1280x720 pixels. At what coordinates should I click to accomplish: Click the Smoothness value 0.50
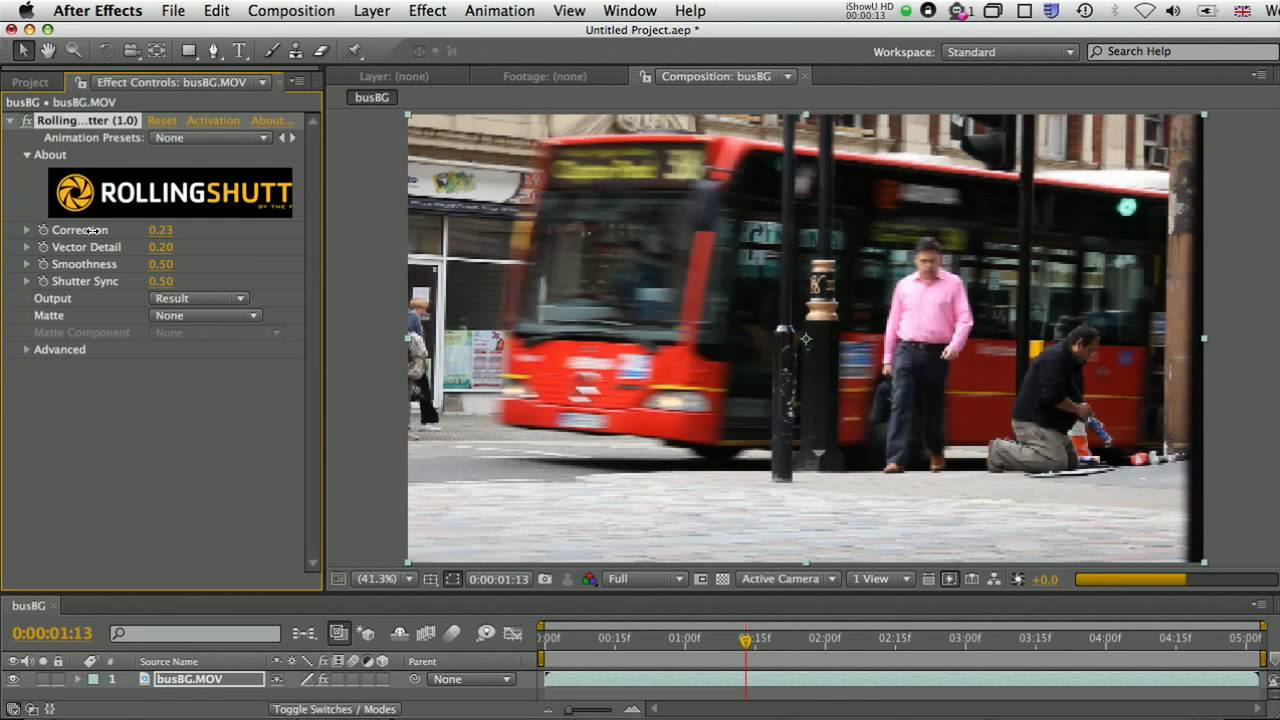tap(160, 264)
